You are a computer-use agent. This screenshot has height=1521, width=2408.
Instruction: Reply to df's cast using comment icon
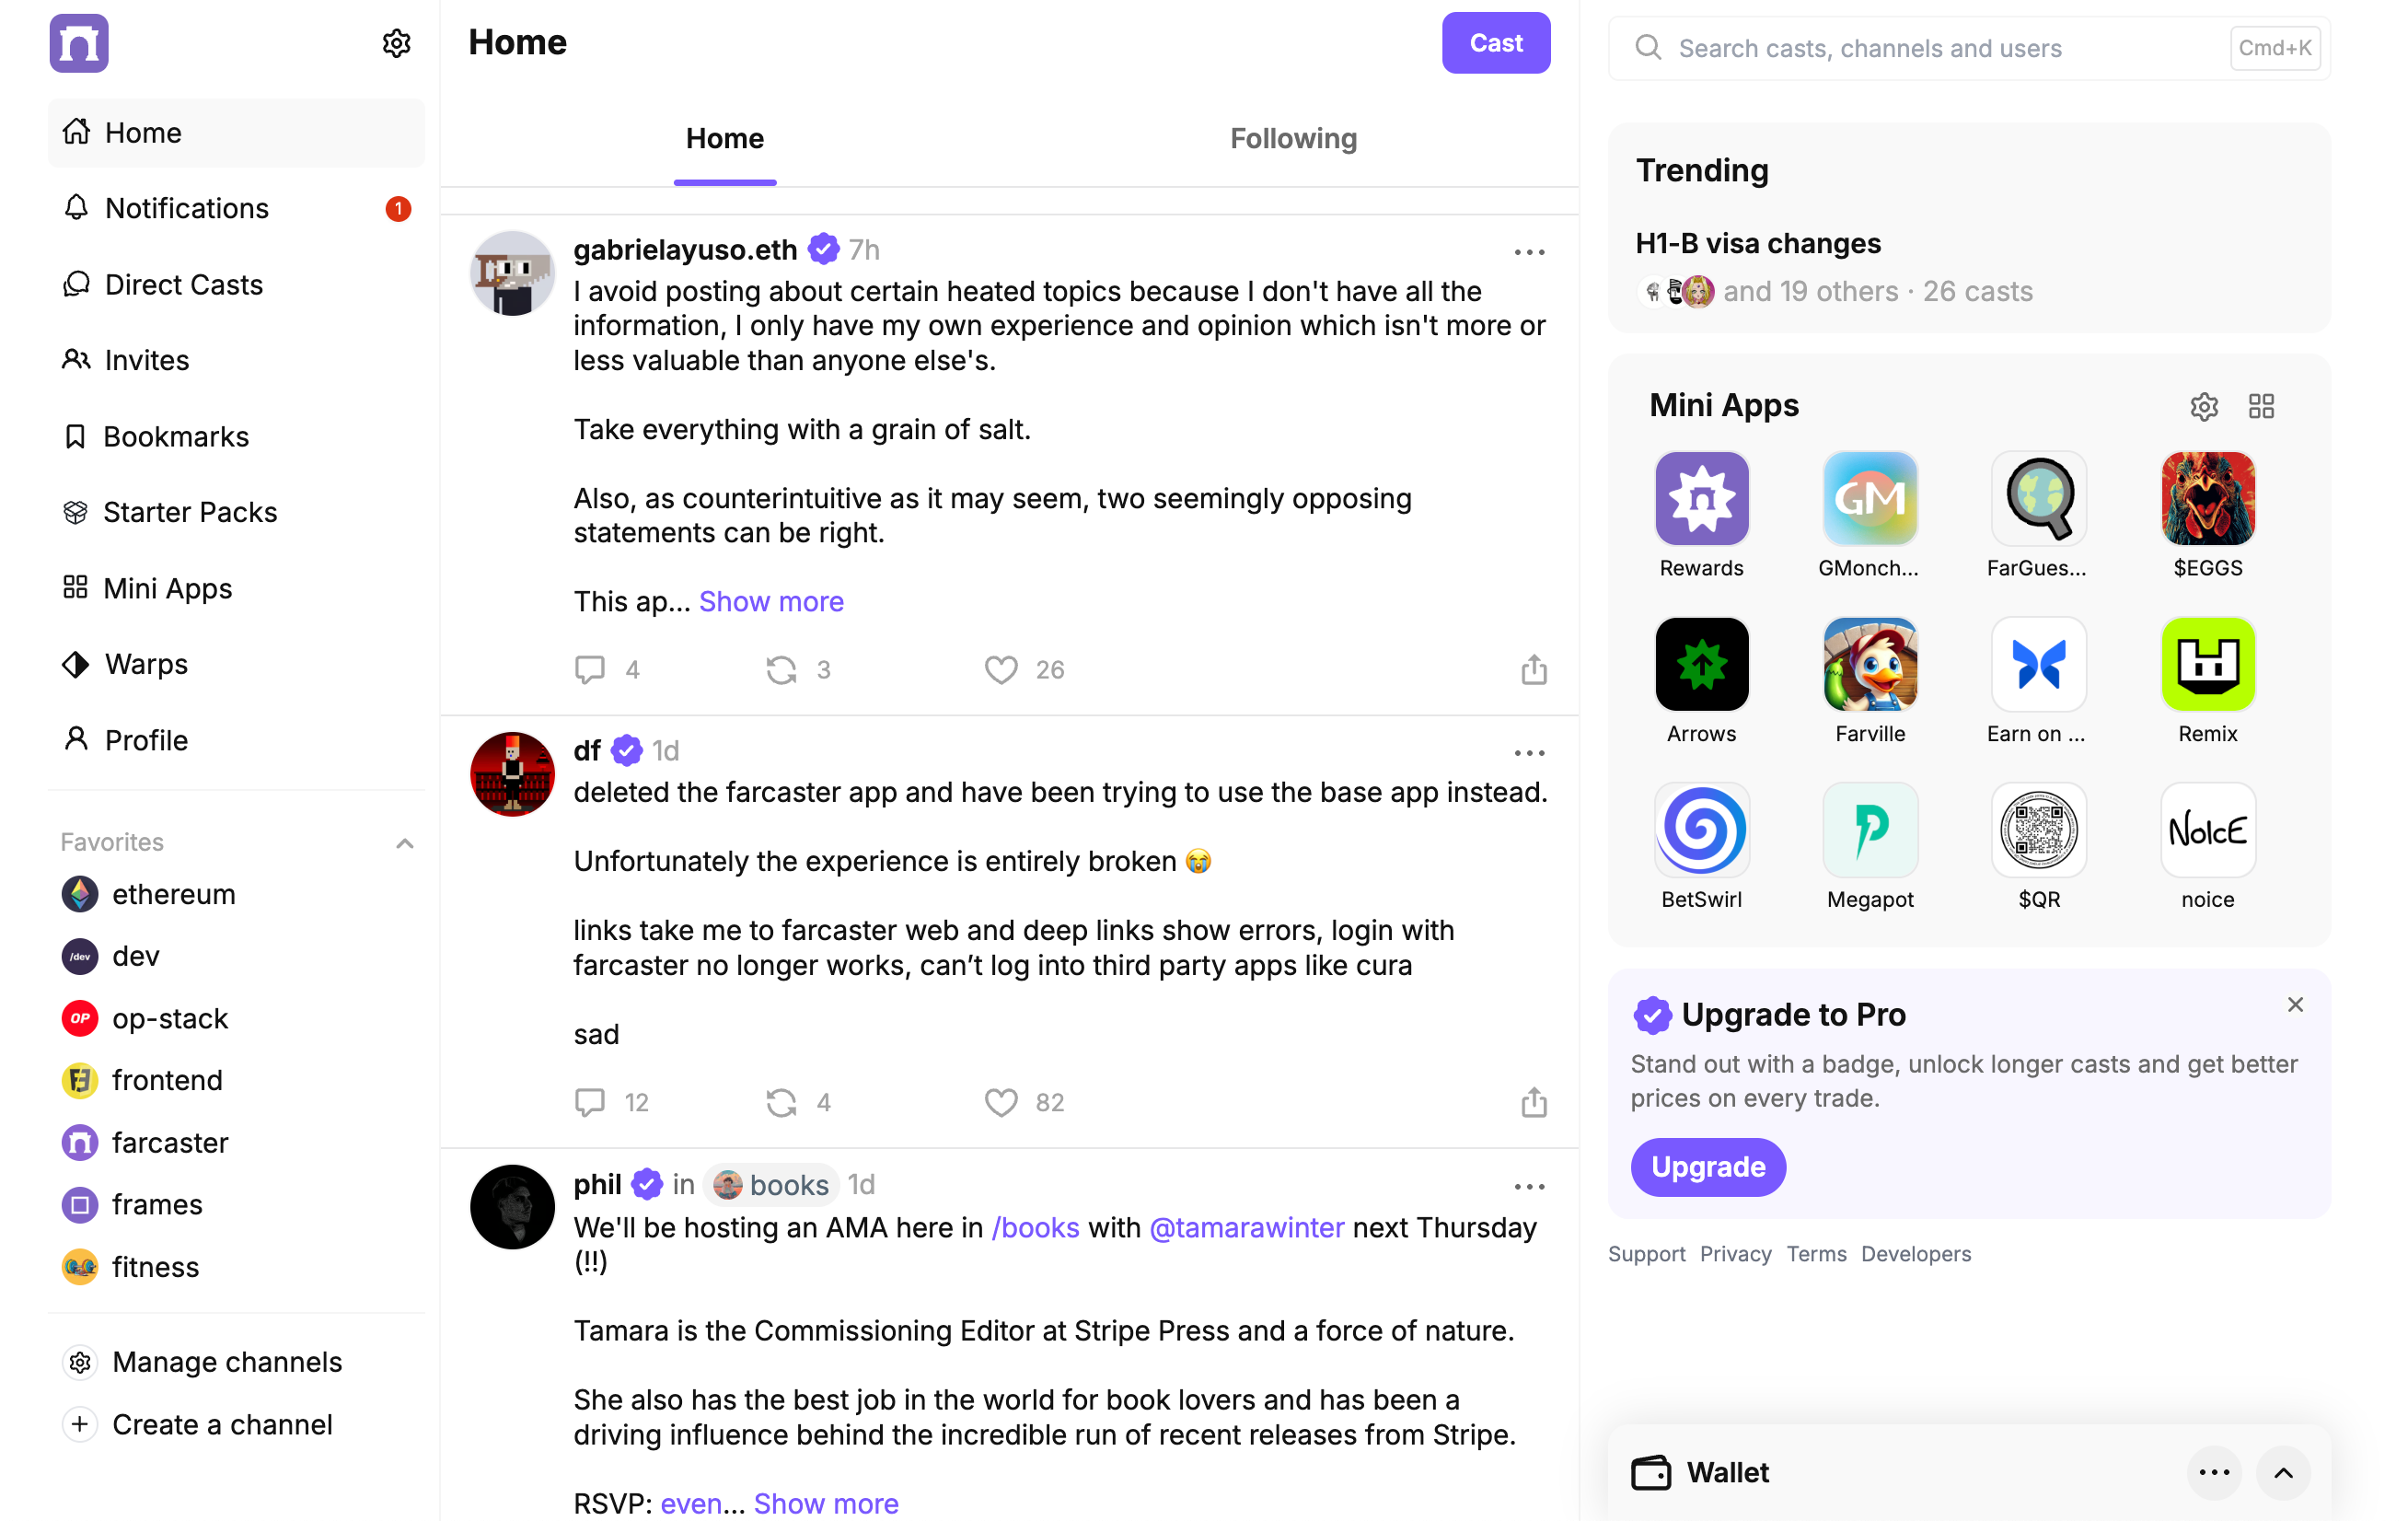coord(590,1102)
